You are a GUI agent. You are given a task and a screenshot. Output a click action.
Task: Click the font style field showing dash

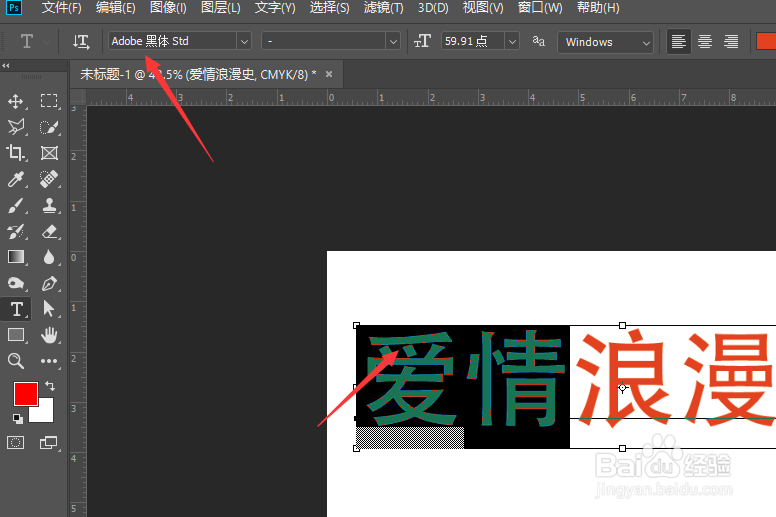324,42
